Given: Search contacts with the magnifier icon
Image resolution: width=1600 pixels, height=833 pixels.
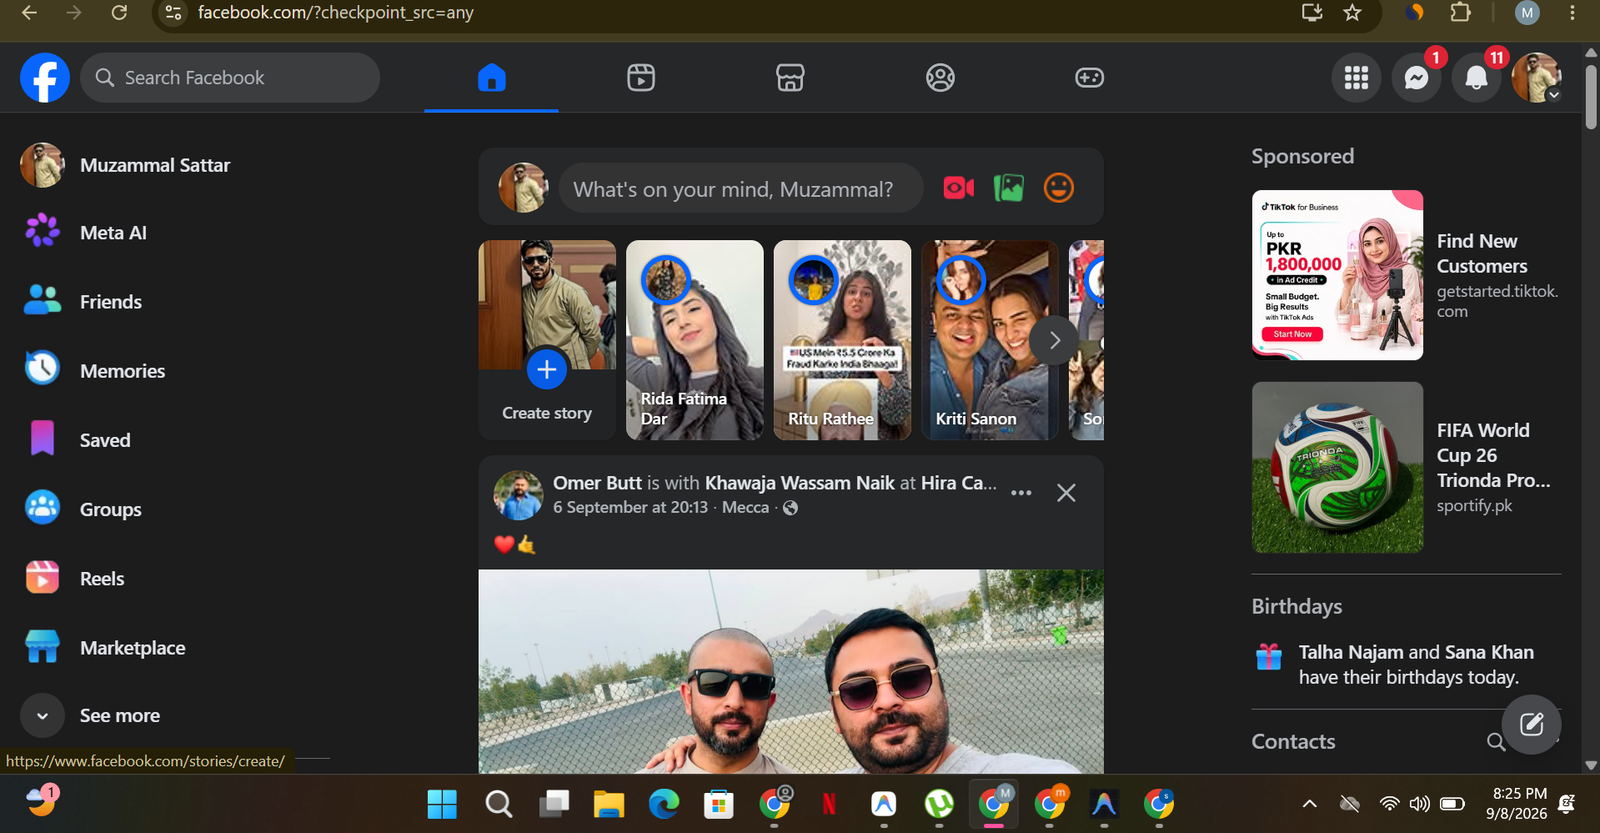Looking at the screenshot, I should pyautogui.click(x=1495, y=742).
